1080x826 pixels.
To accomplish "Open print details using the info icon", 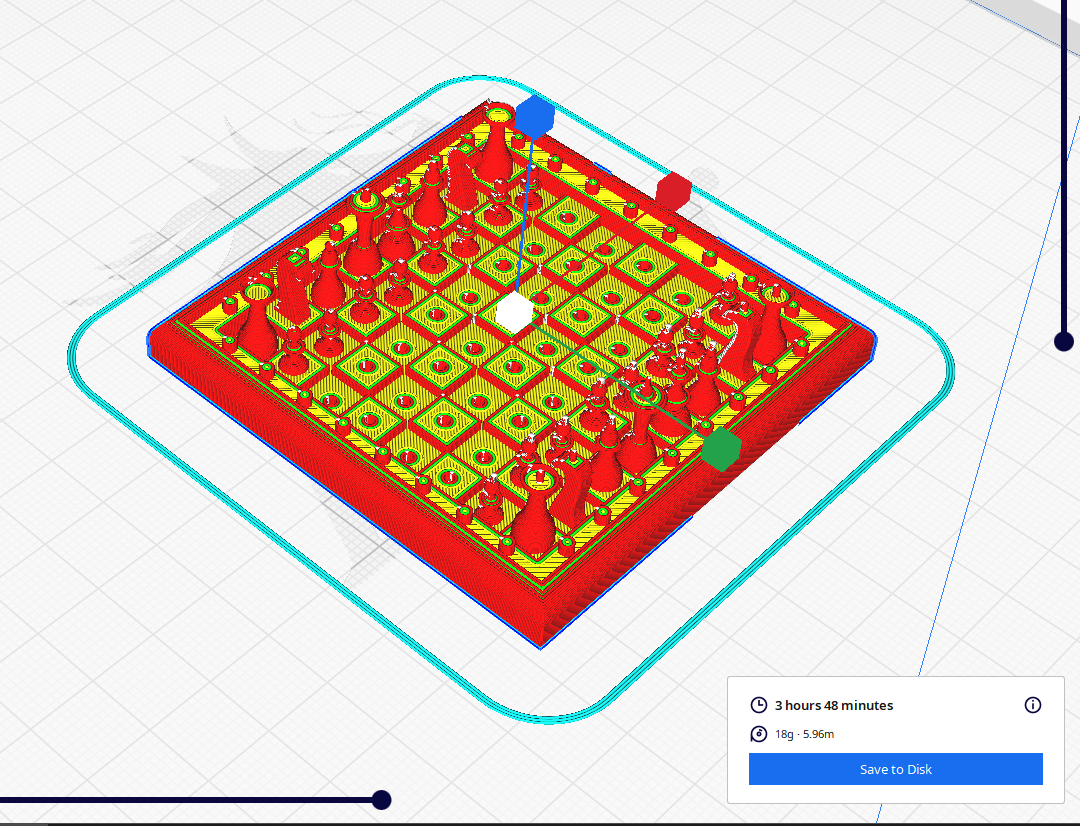I will (1032, 705).
